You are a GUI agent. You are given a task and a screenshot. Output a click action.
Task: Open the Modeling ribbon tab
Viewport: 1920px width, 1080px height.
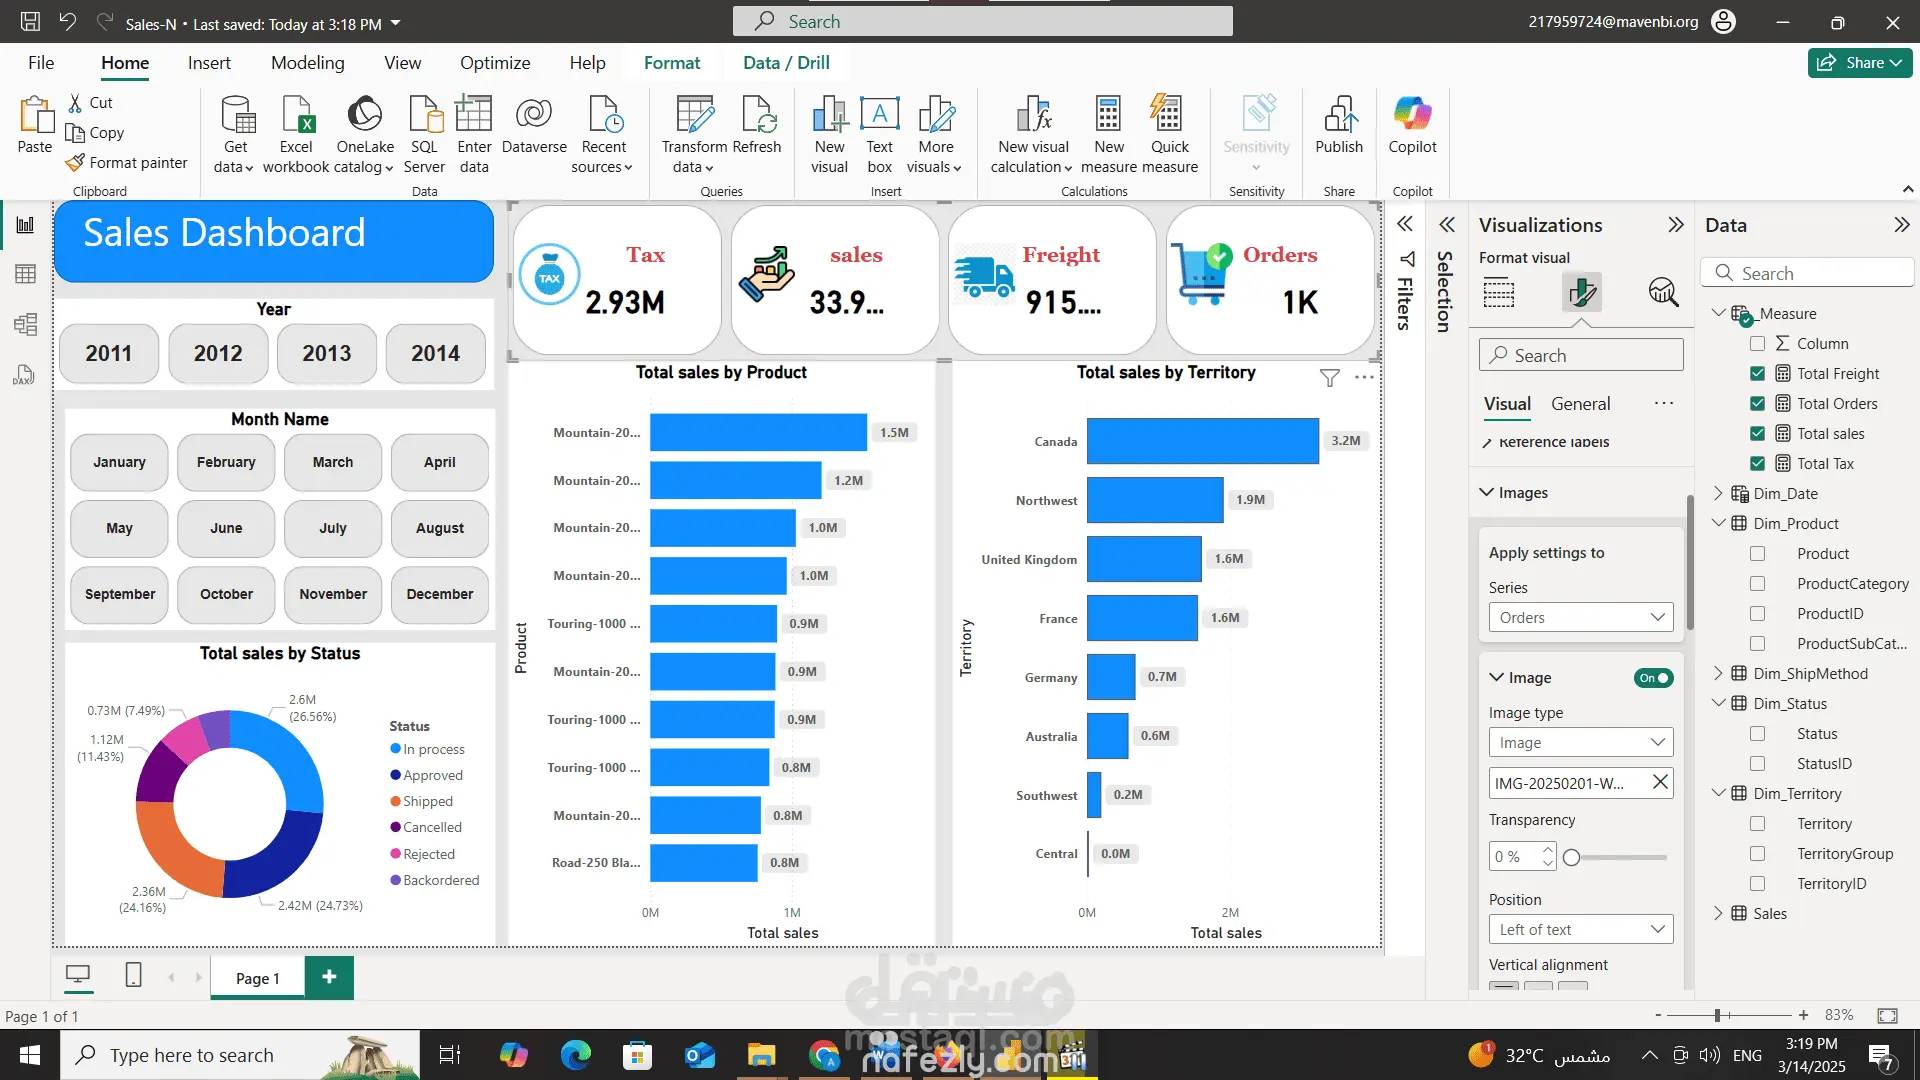pyautogui.click(x=307, y=63)
